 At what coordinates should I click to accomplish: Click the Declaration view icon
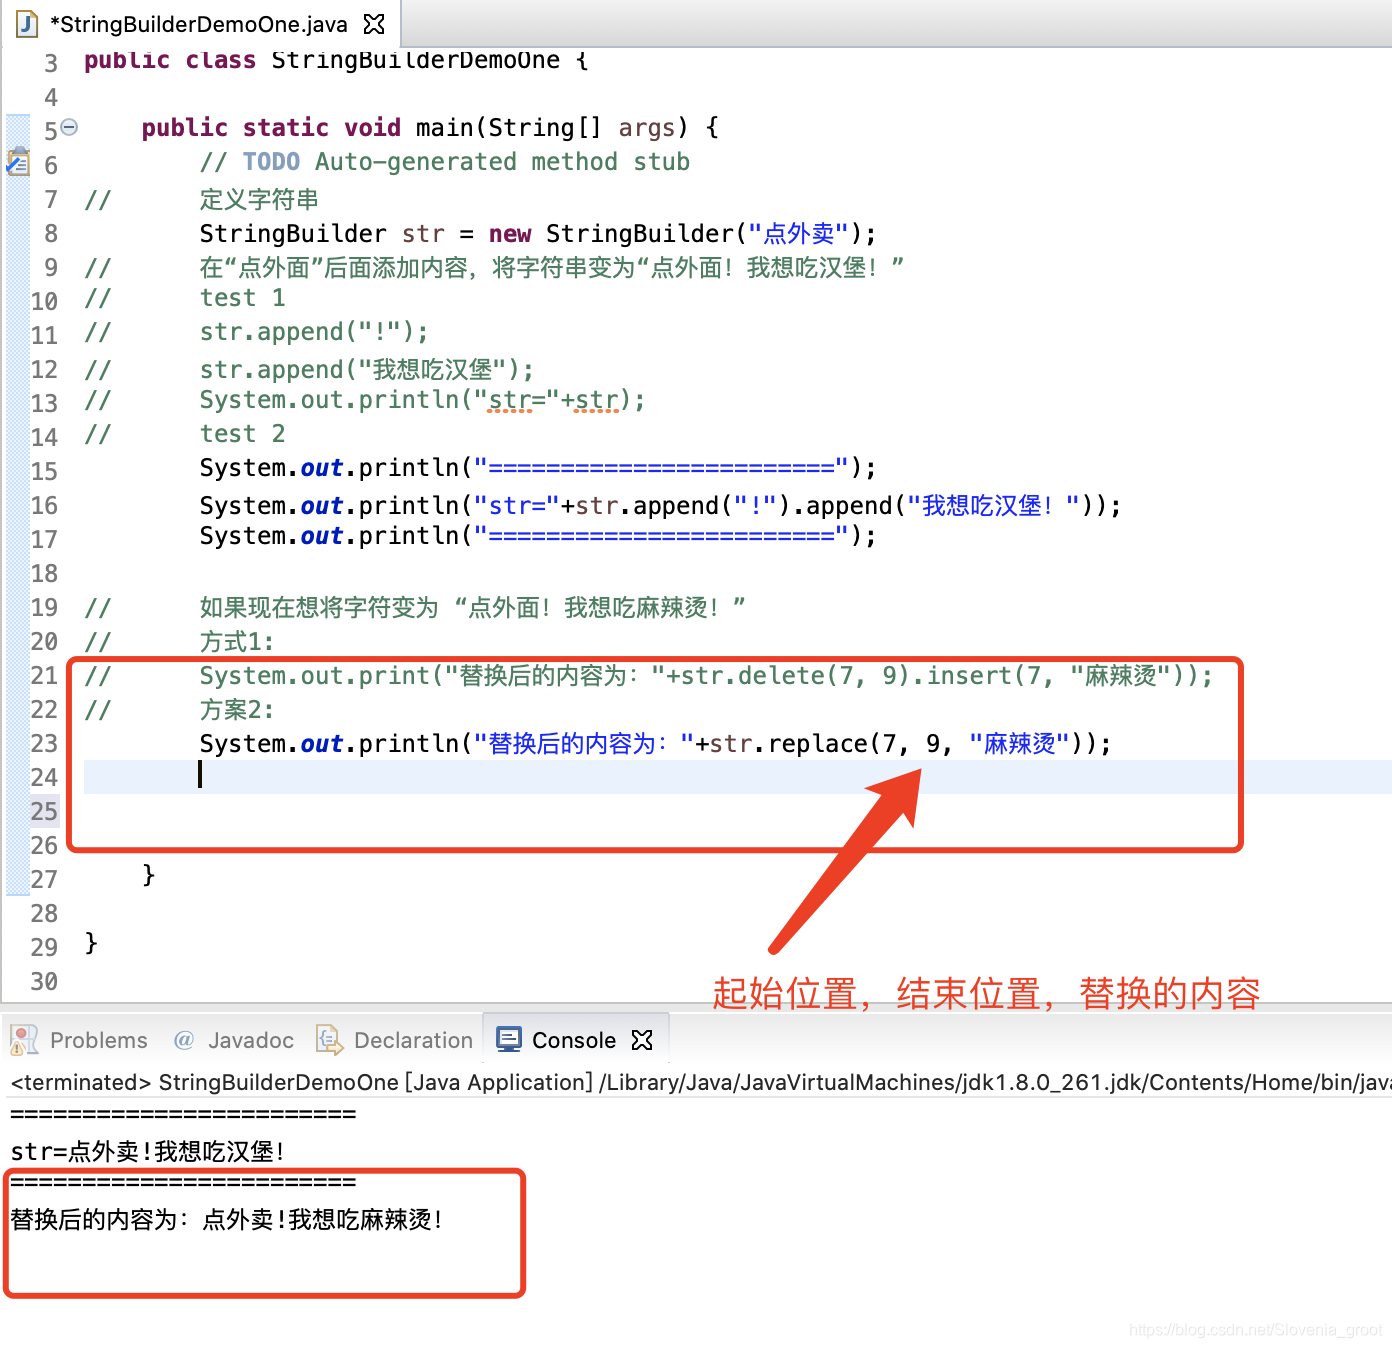coord(329,1040)
